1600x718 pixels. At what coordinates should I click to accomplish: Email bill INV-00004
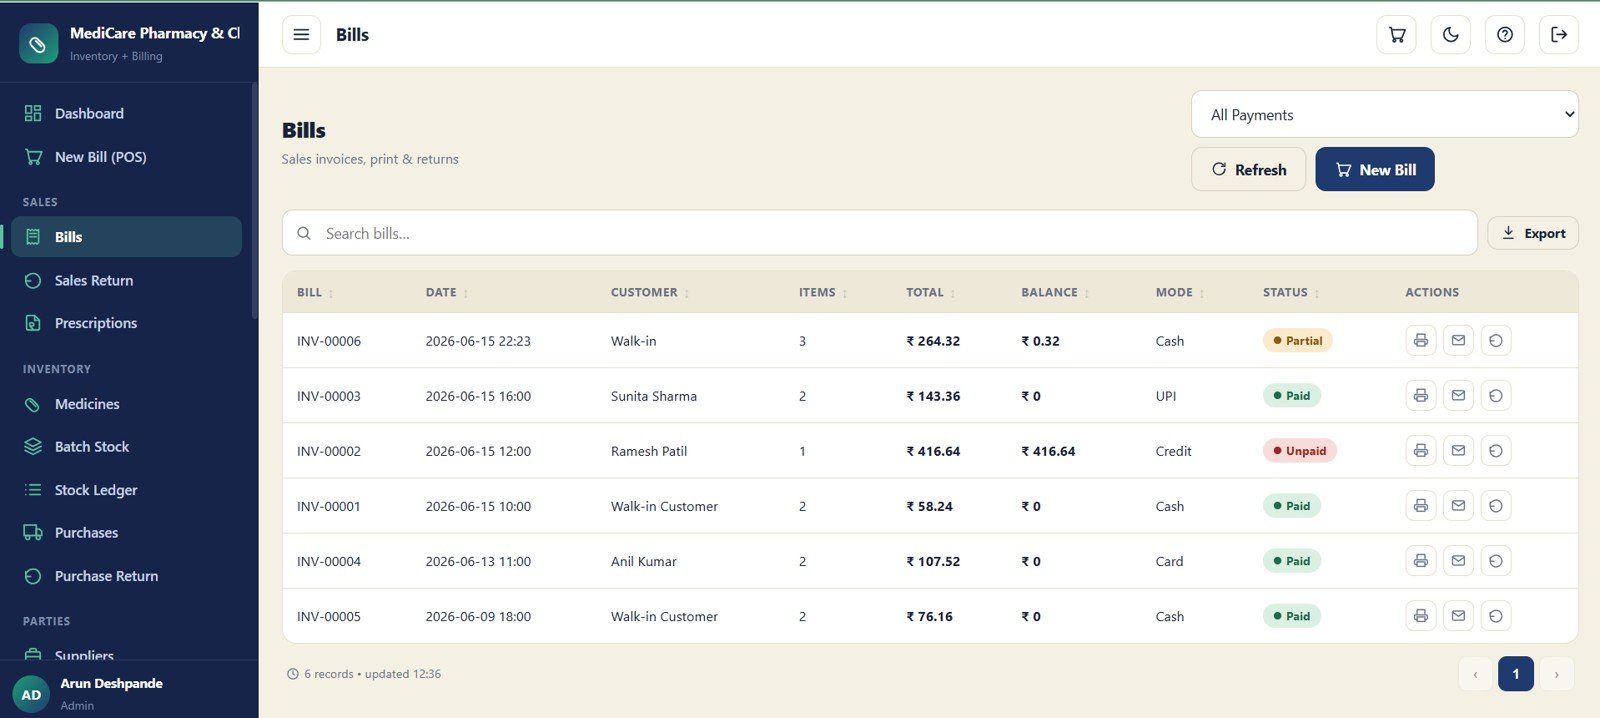tap(1458, 561)
